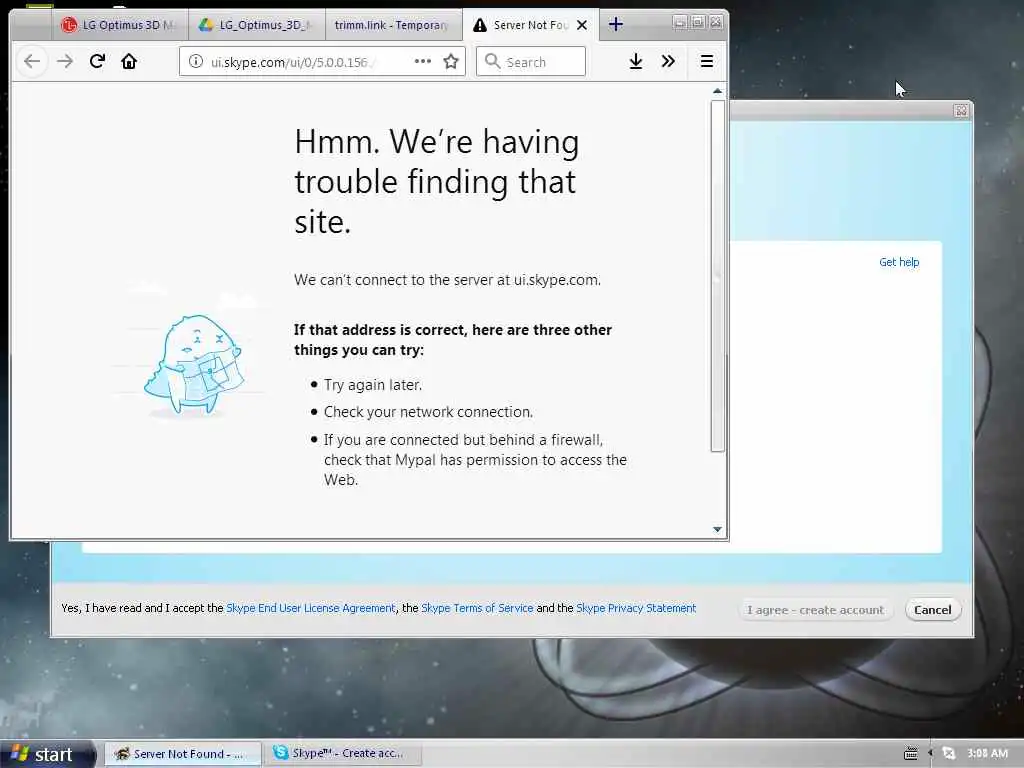
Task: Click text "Try again later."
Action: coord(373,385)
